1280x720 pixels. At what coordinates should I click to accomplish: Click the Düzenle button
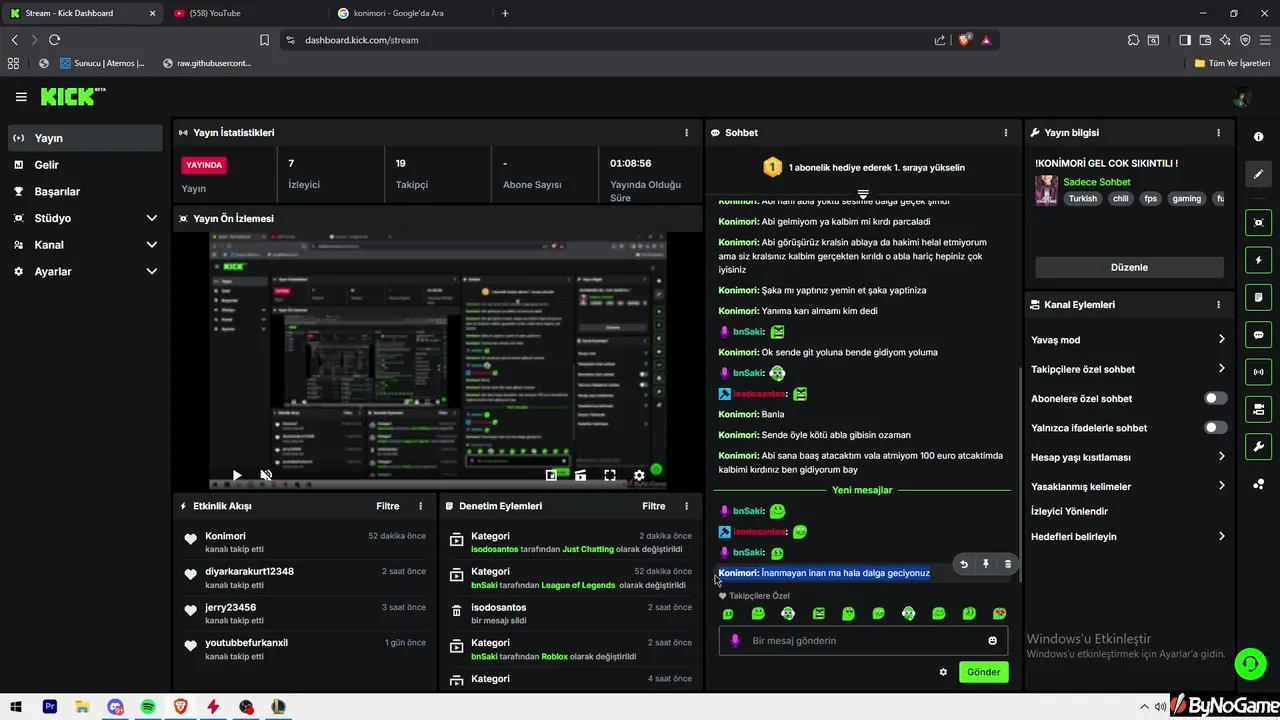click(x=1129, y=267)
